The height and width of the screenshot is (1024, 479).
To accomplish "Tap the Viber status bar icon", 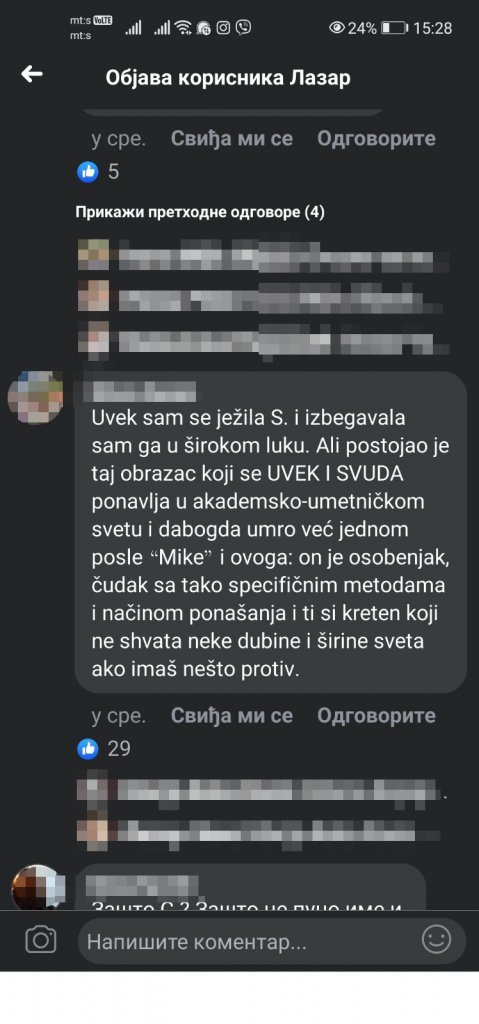I will point(244,27).
